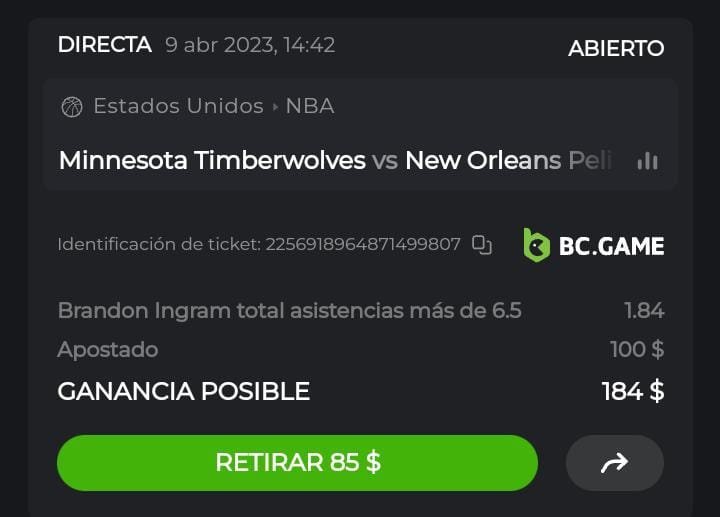This screenshot has height=517, width=720.
Task: Click the Brandon Ingram asistencias selection
Action: click(289, 310)
